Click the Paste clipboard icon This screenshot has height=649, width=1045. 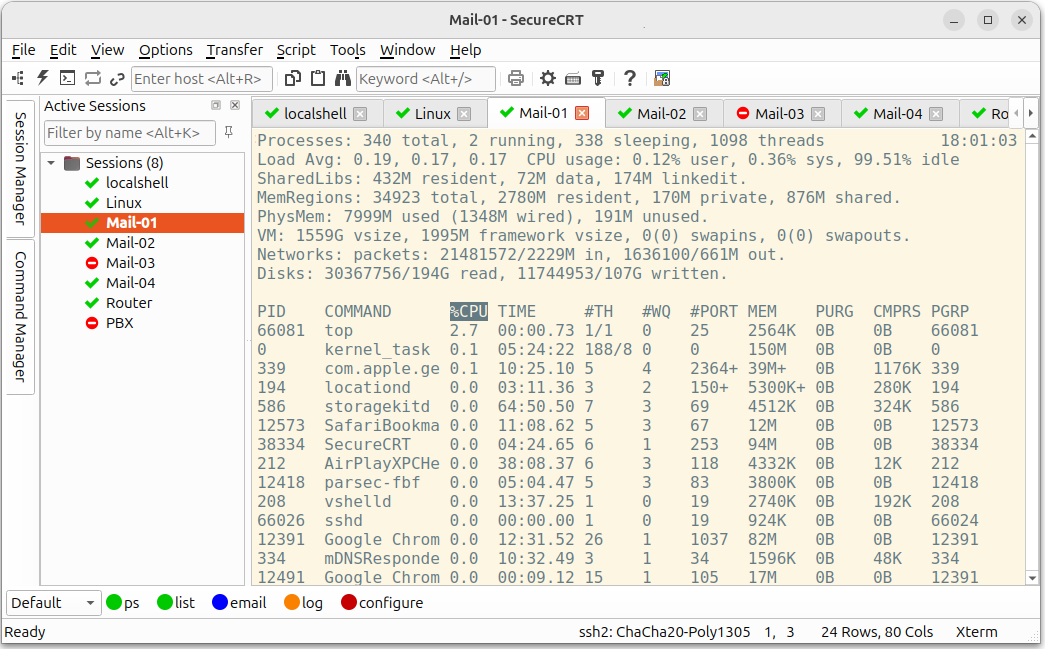318,79
